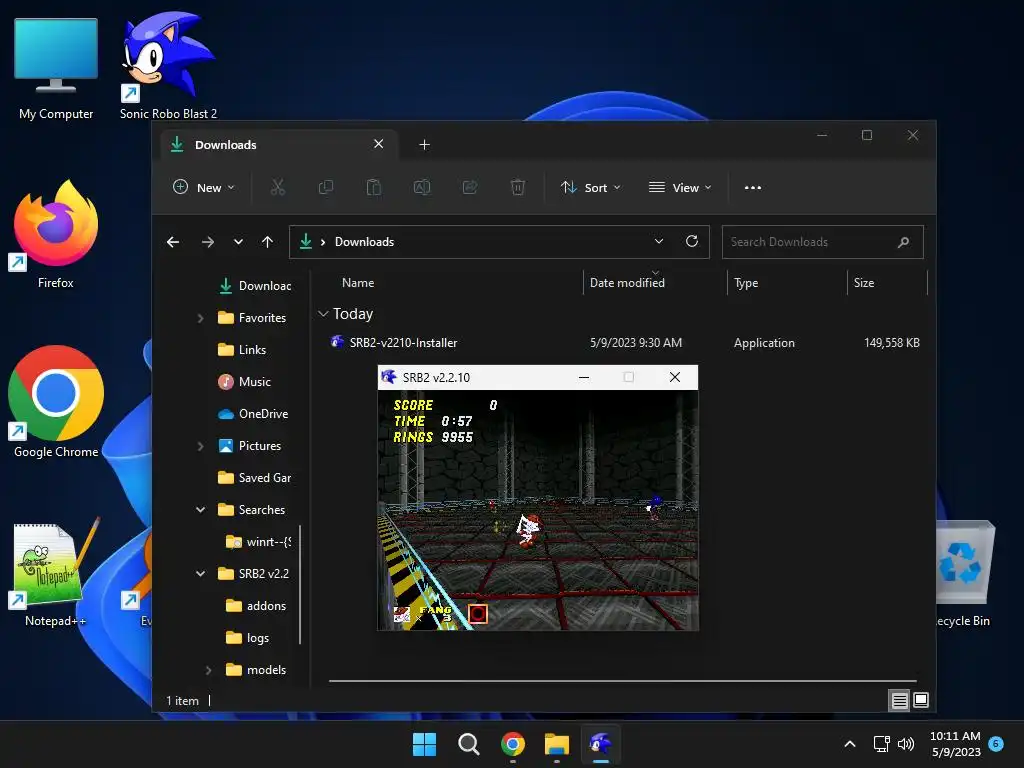Open the View dropdown menu

680,187
